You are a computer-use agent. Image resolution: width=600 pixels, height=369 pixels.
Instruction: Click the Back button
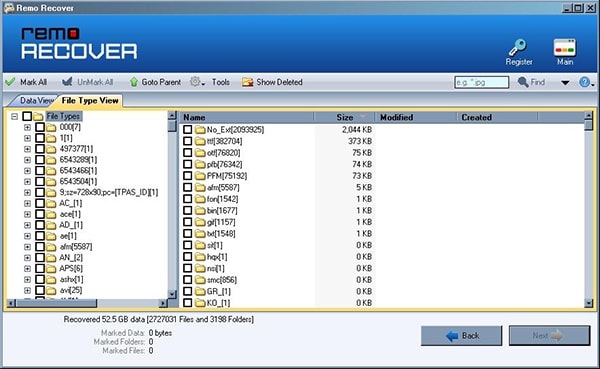coord(461,336)
